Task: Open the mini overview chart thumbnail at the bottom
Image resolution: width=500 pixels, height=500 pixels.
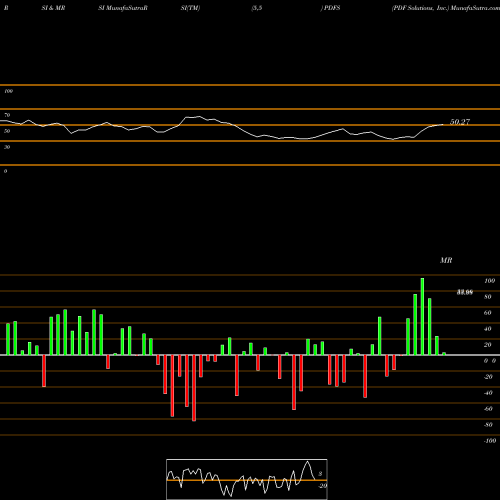Action: (x=247, y=479)
